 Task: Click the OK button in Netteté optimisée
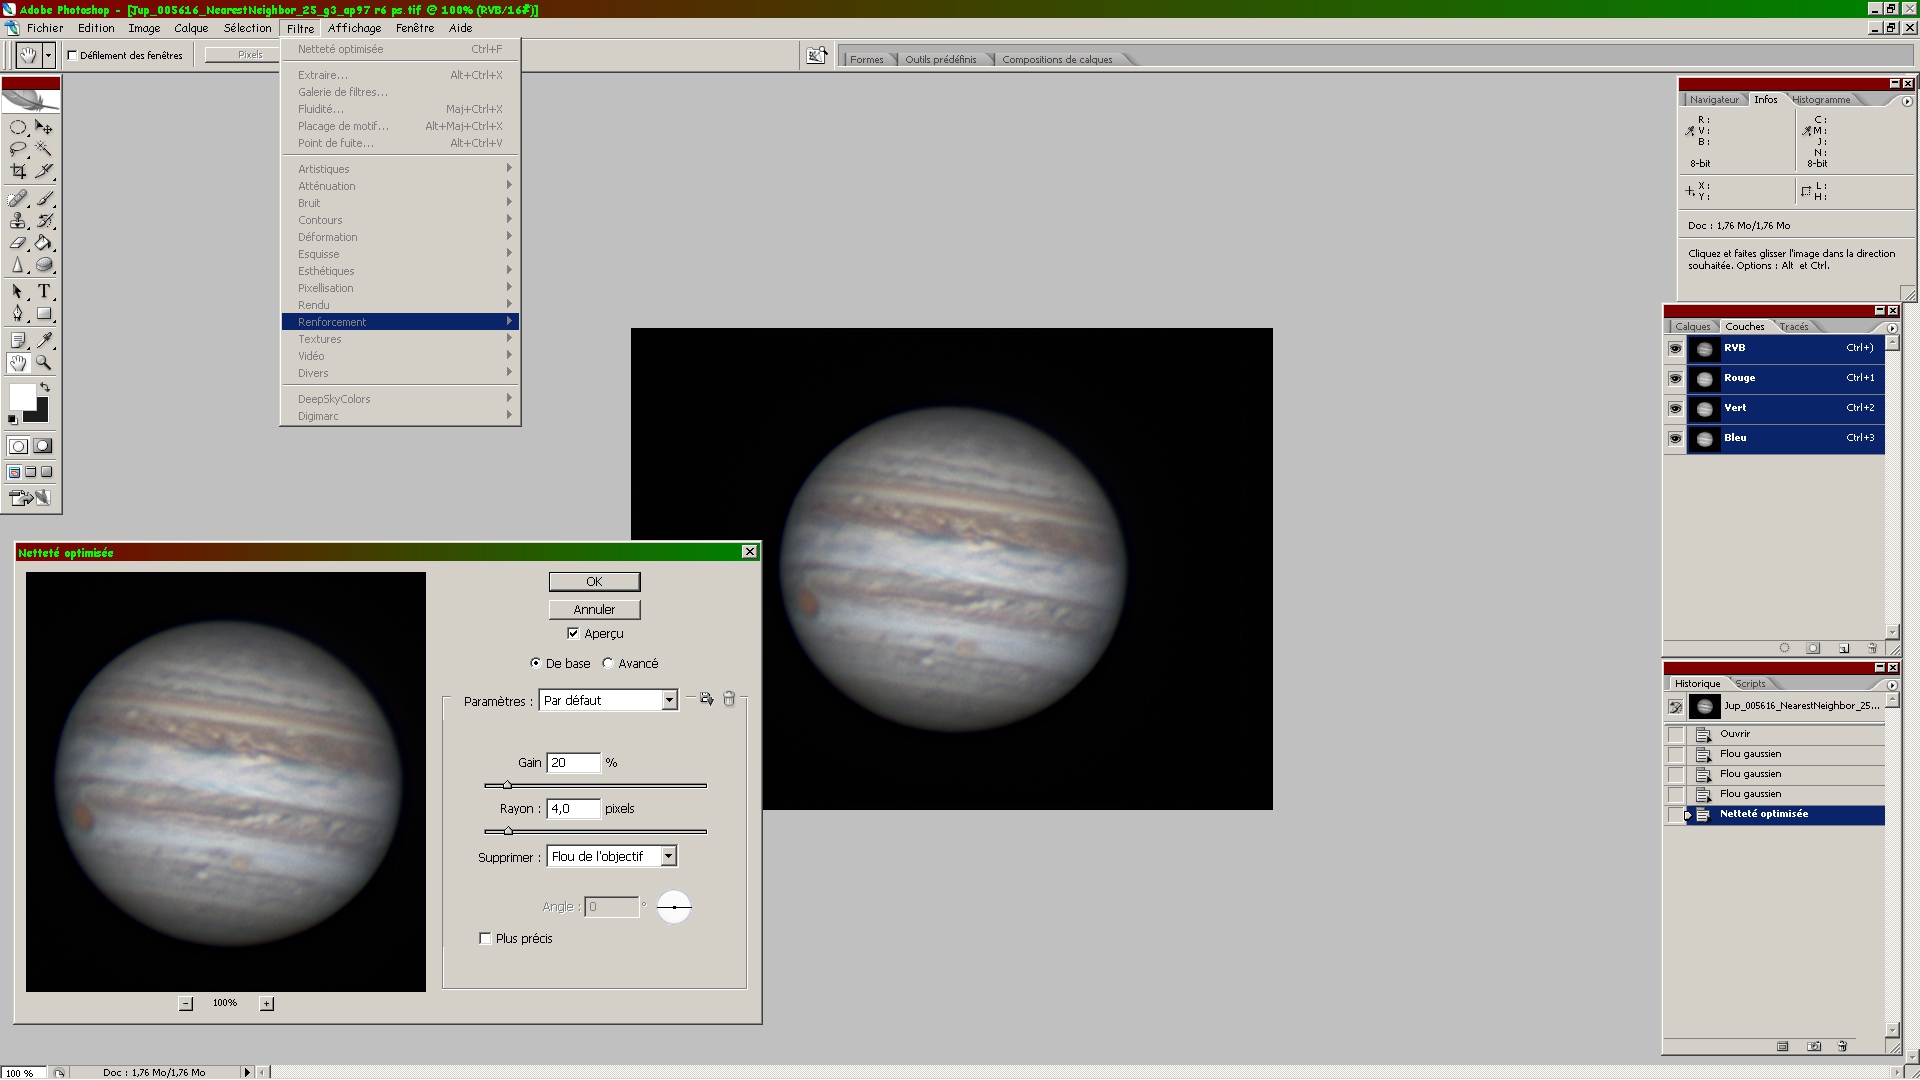(594, 581)
